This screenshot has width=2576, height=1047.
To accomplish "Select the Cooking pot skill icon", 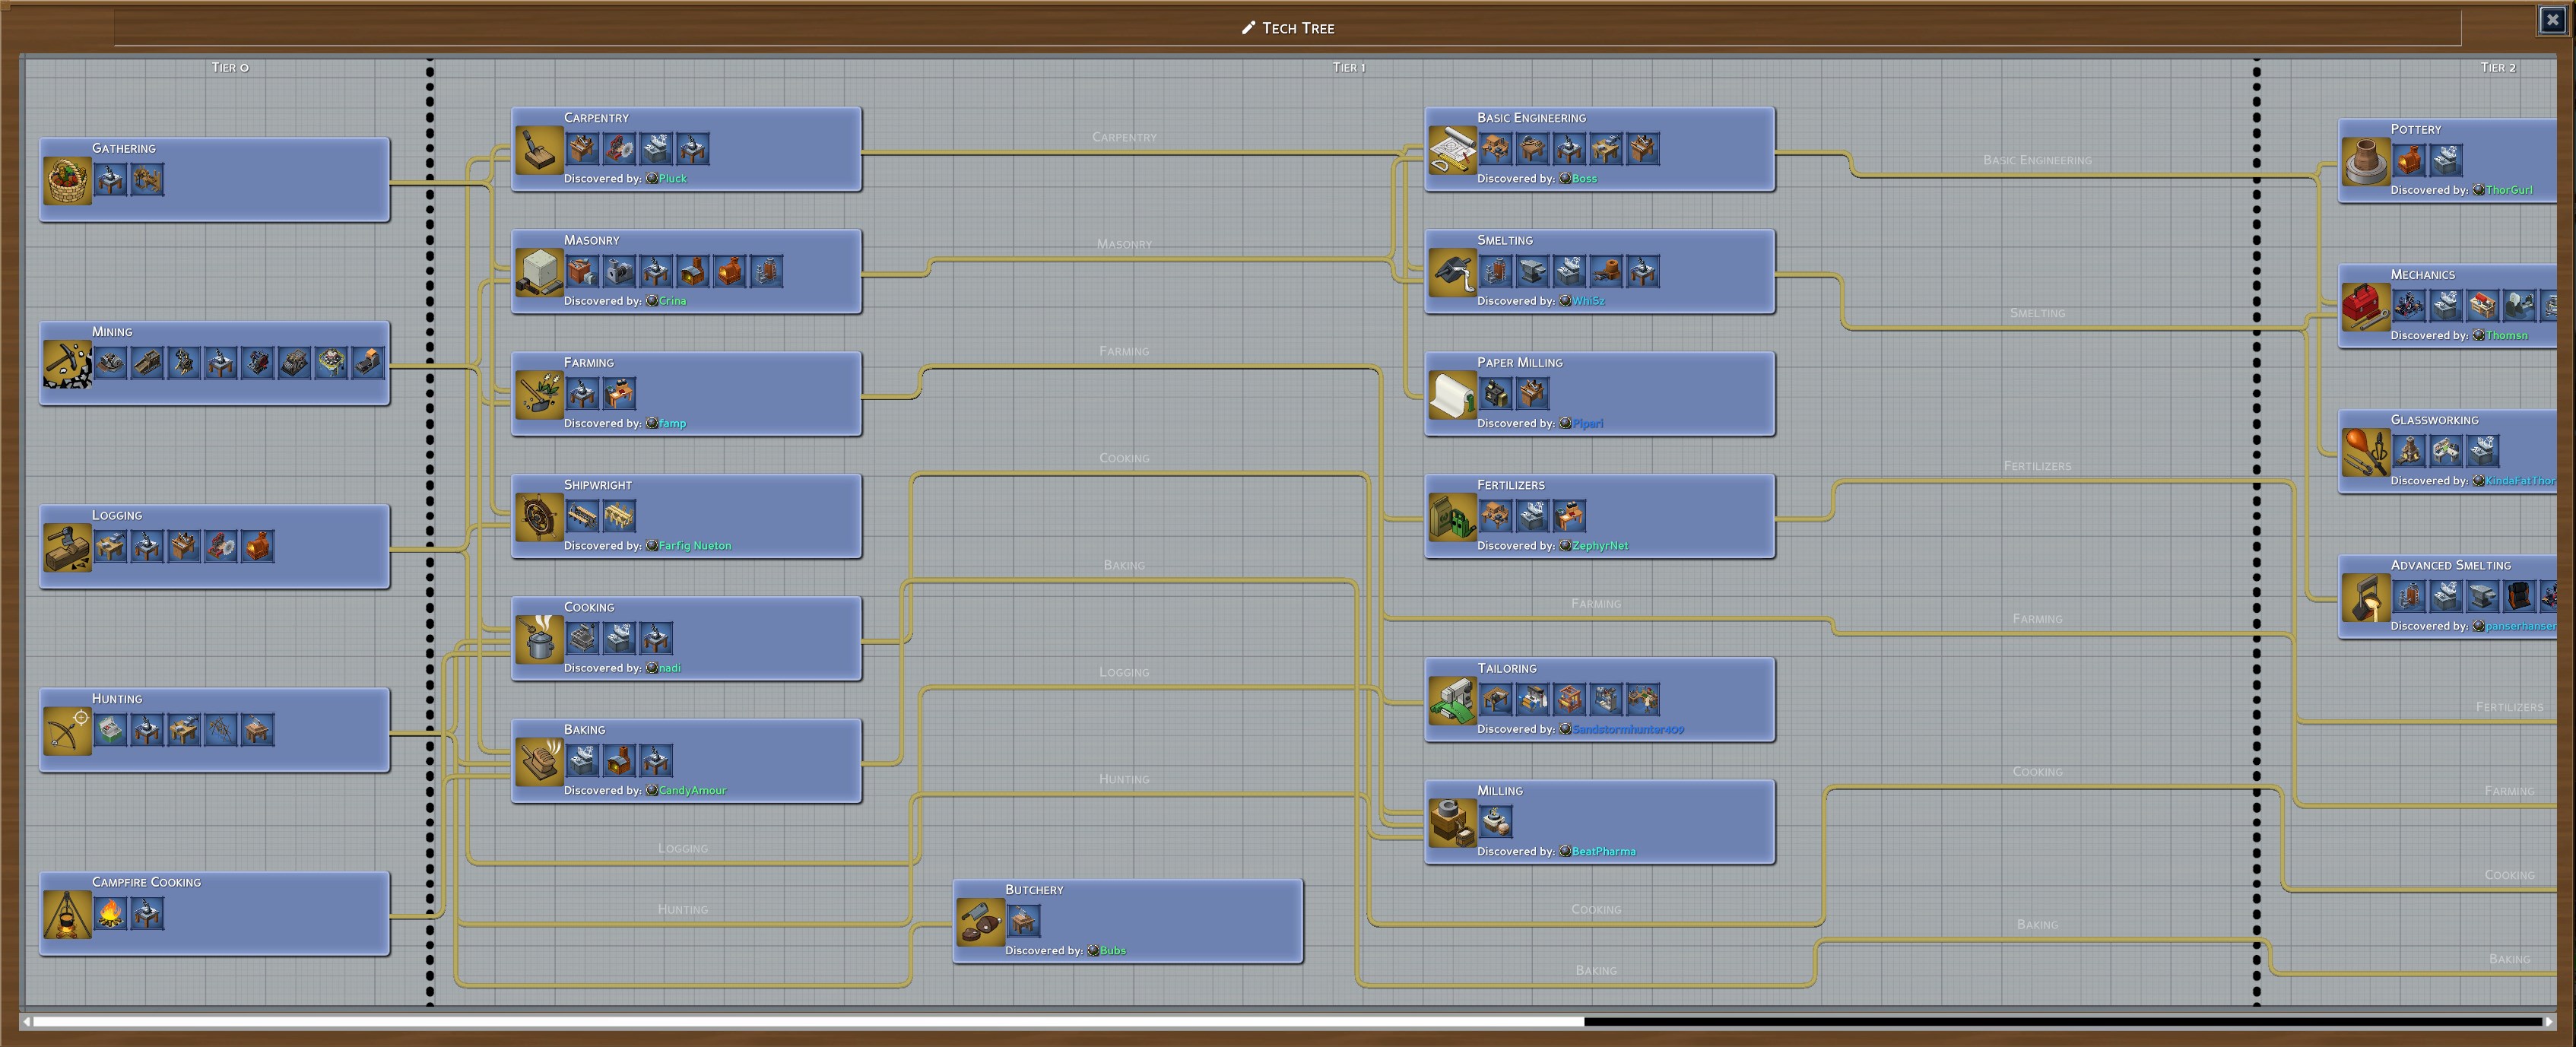I will 539,639.
